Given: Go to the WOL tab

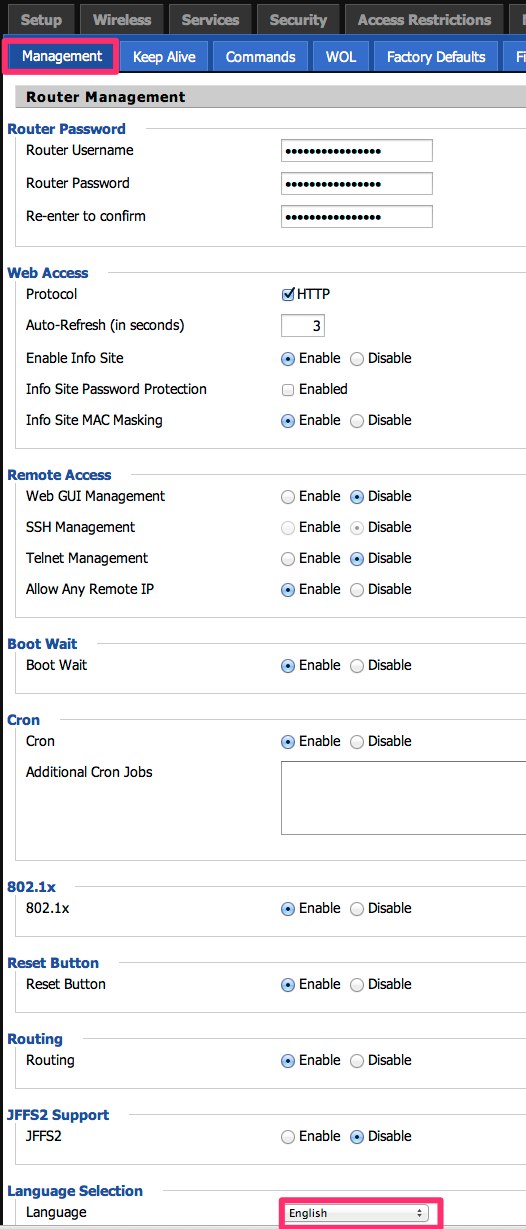Looking at the screenshot, I should pos(340,57).
